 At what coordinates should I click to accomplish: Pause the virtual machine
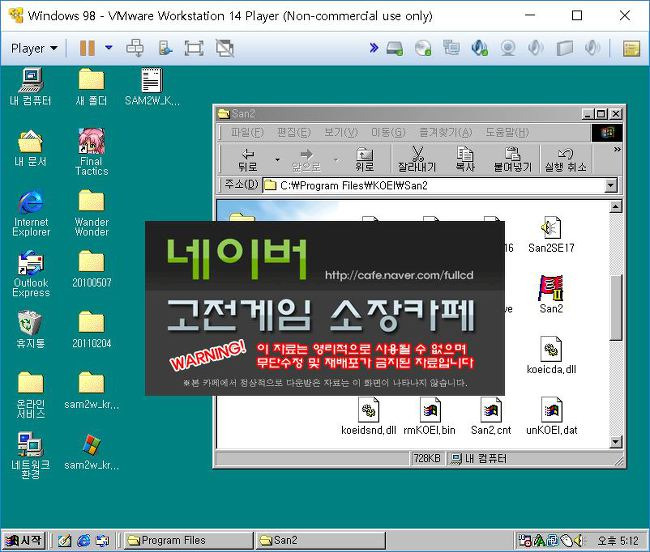coord(87,48)
